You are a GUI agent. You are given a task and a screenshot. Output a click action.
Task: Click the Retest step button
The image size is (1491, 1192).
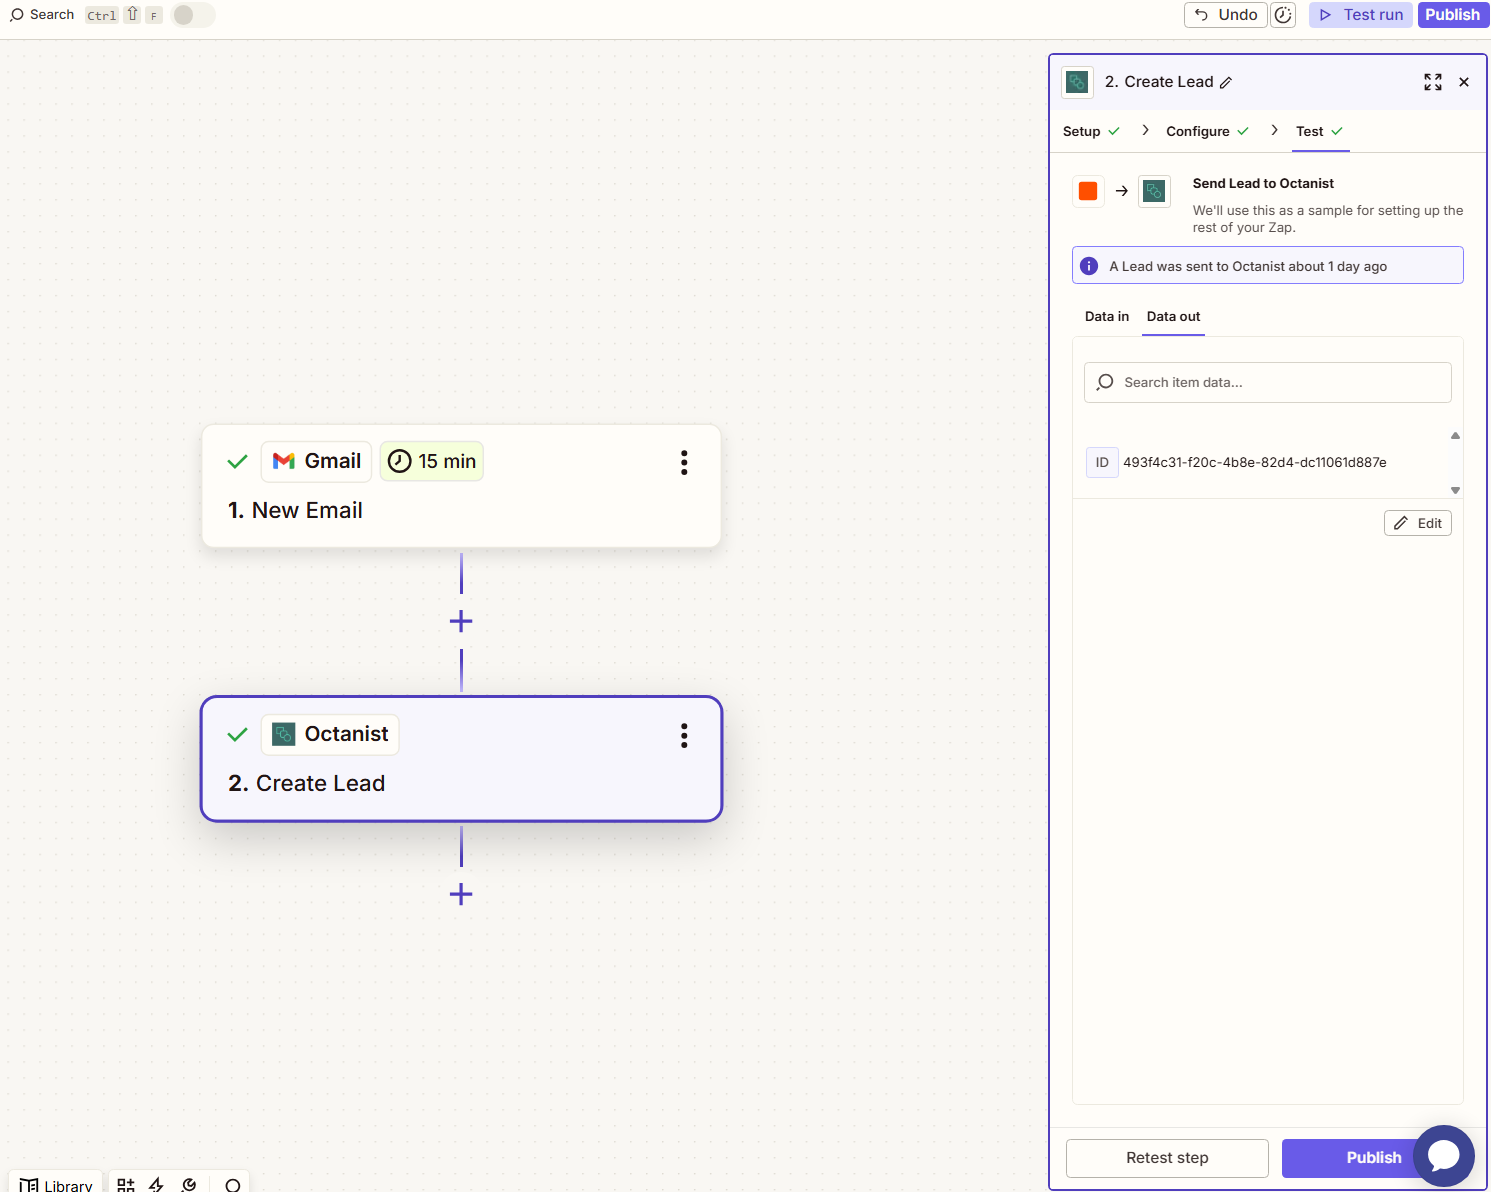pos(1167,1157)
